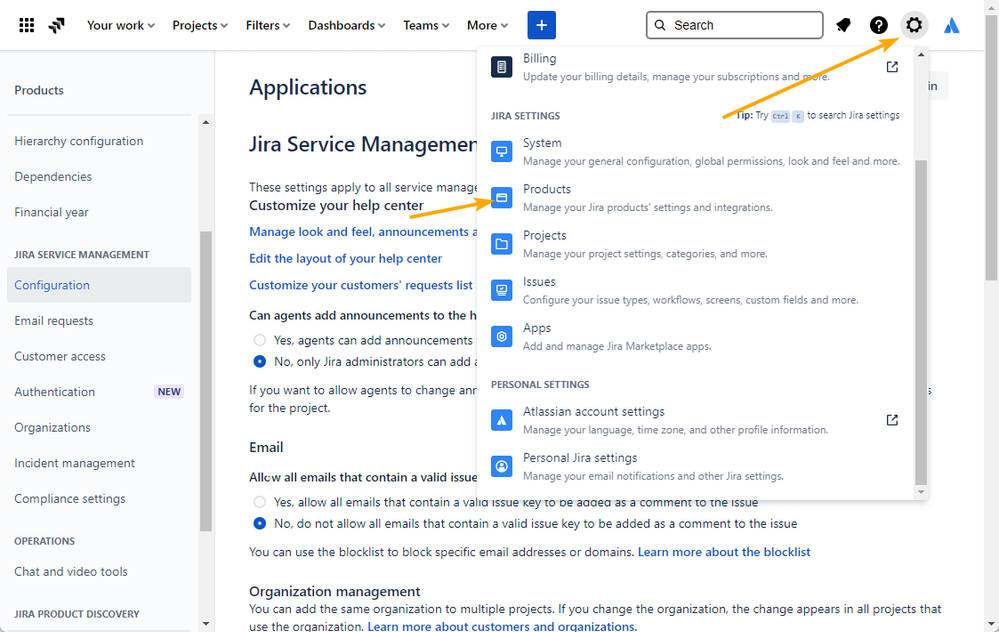Viewport: 999px width, 632px height.
Task: Click settings menu scroll down arrow
Action: [x=921, y=492]
